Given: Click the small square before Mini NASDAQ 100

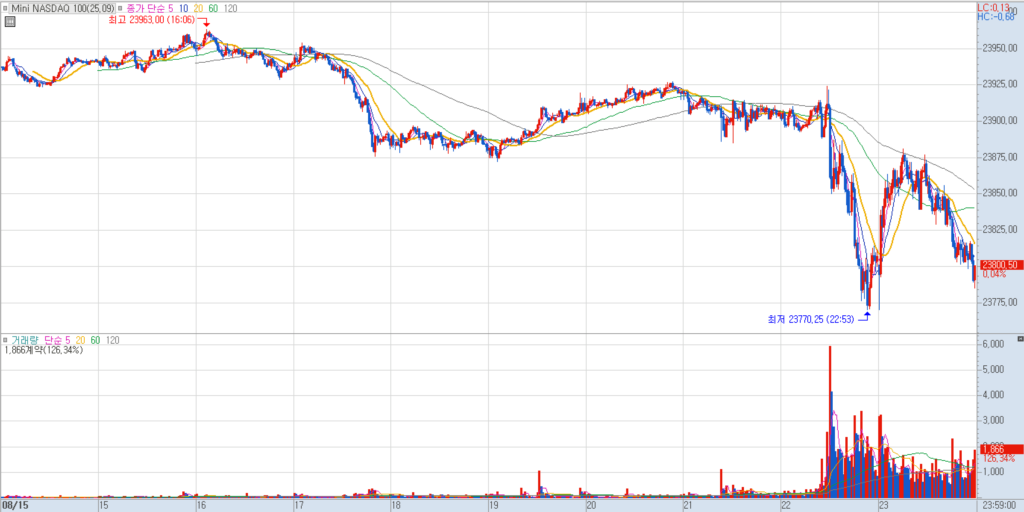Looking at the screenshot, I should pyautogui.click(x=5, y=8).
